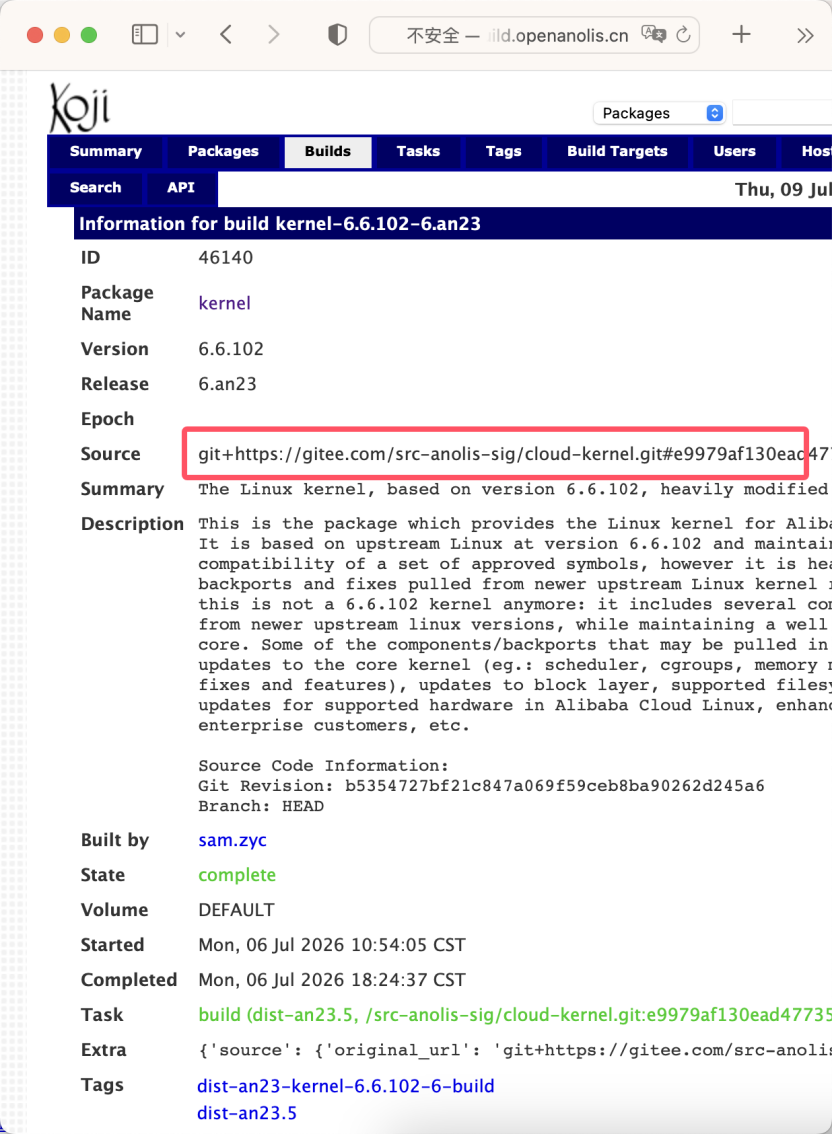Switch to the Tasks tab

pos(418,151)
